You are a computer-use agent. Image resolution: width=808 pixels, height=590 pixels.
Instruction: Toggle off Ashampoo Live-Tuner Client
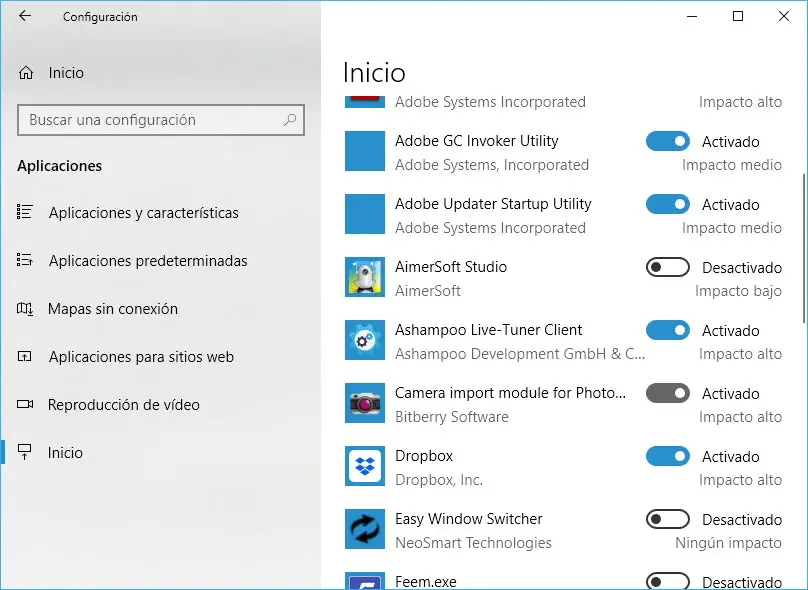click(x=668, y=331)
